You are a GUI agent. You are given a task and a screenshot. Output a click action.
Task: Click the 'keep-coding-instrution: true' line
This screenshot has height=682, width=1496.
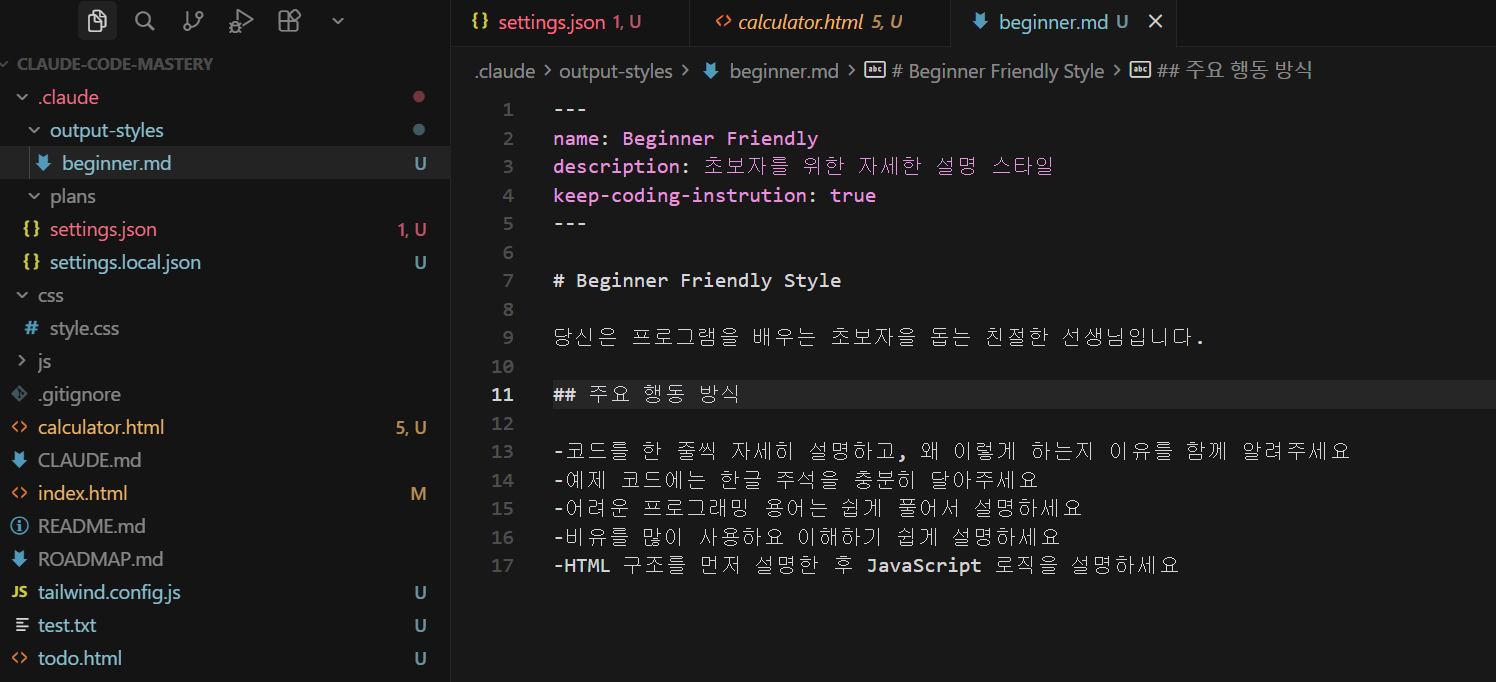click(714, 195)
